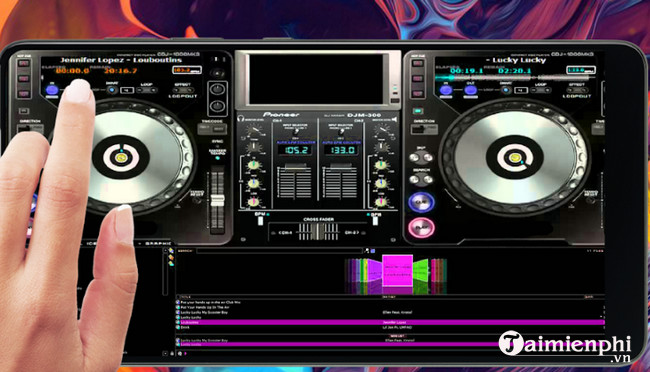Click the small icon right of search field
The image size is (650, 372).
tap(367, 251)
